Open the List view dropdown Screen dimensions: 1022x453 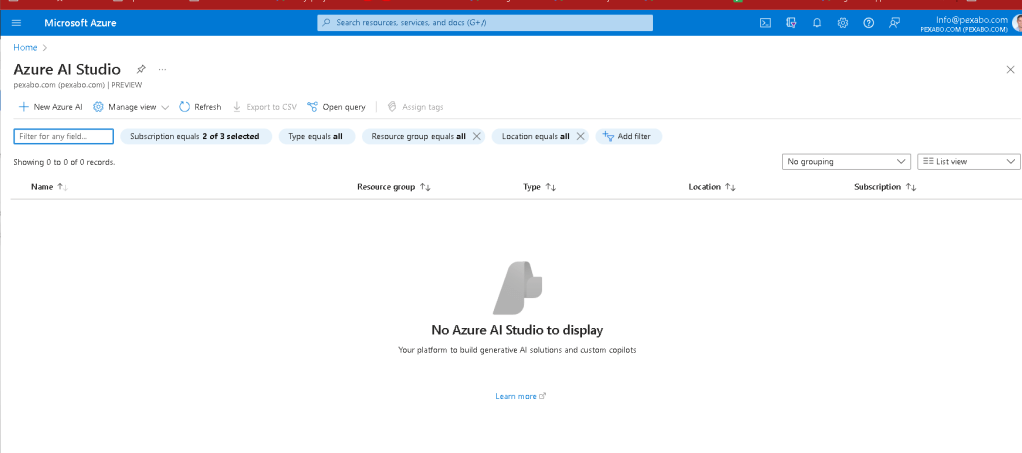969,162
